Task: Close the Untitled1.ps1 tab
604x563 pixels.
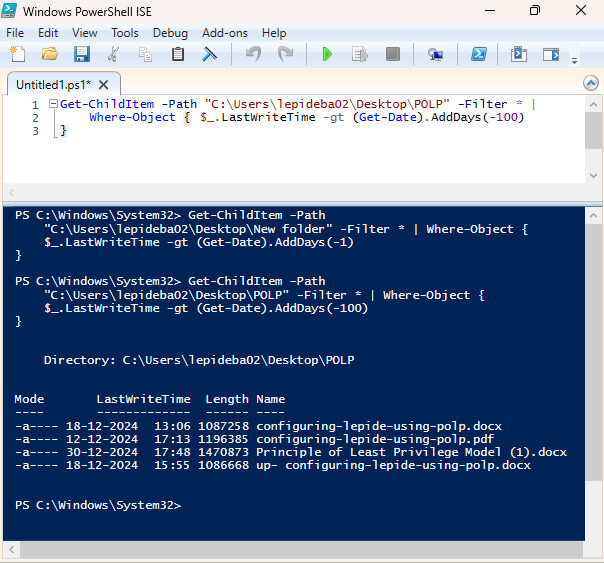Action: pos(103,84)
